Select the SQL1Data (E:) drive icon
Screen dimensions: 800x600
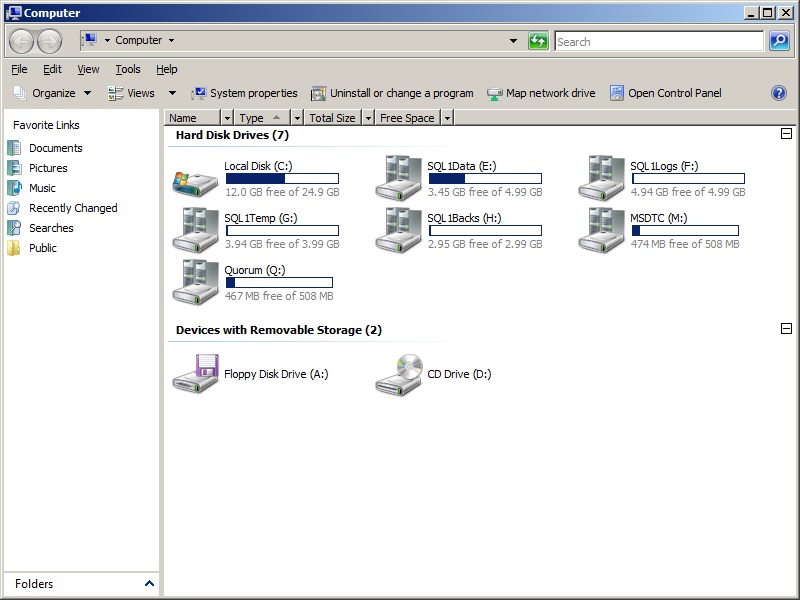[398, 179]
